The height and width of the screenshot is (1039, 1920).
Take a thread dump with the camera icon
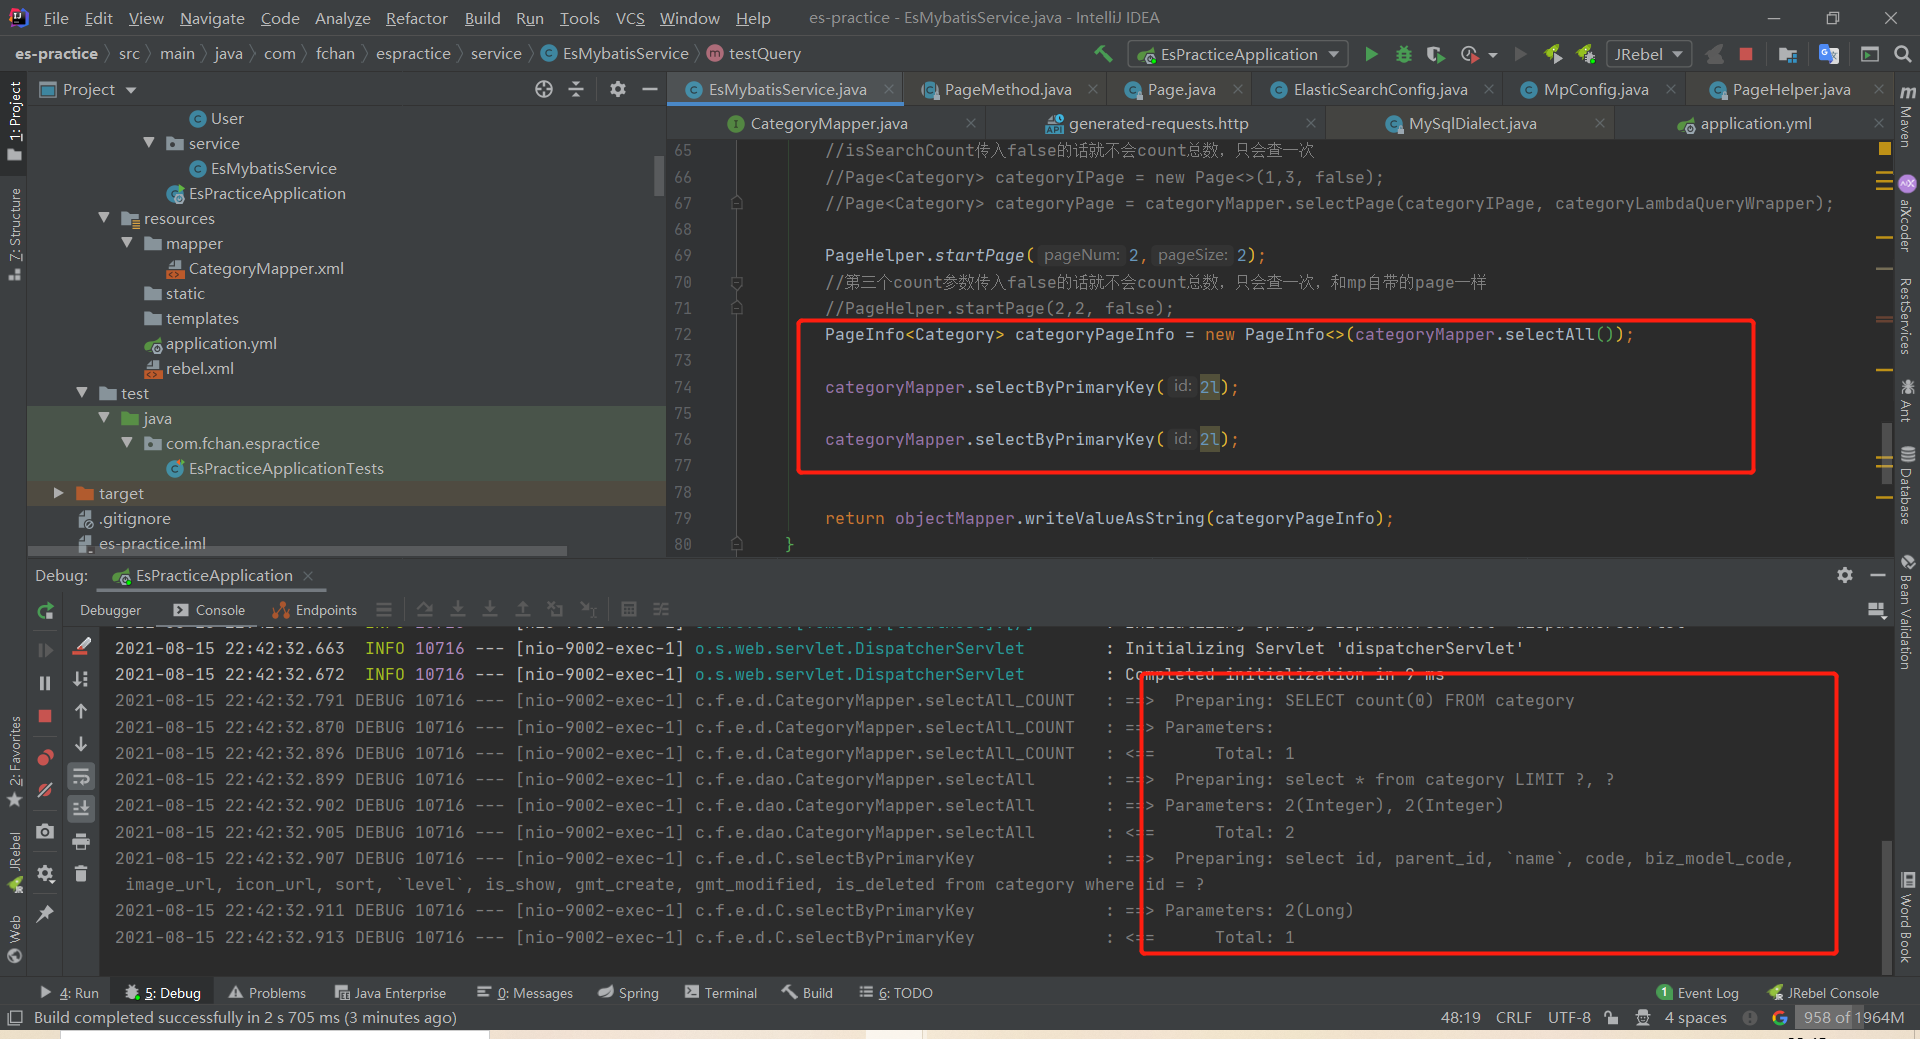click(x=45, y=831)
